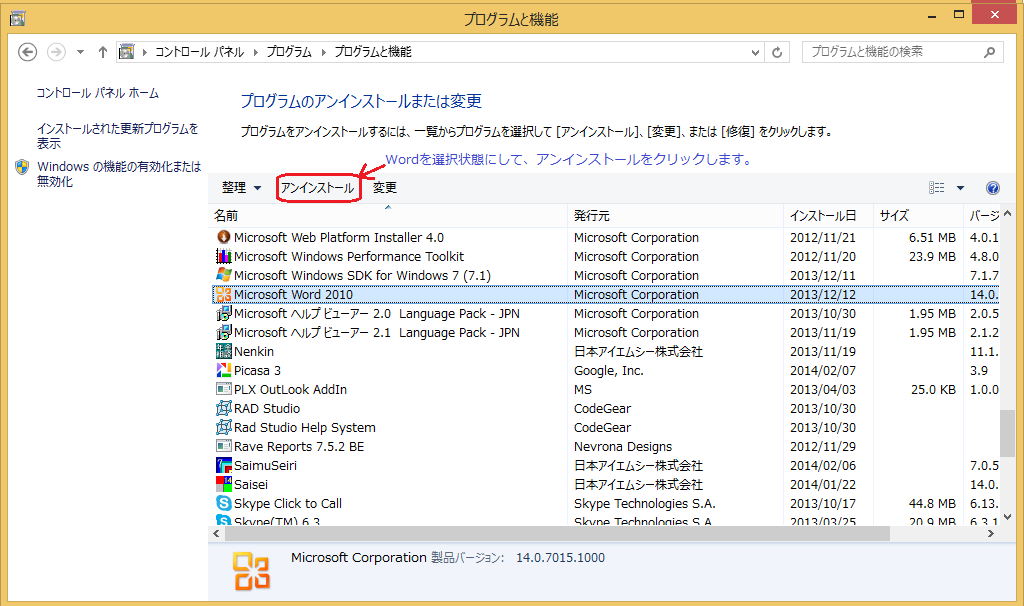Click the view options icon in toolbar

click(937, 188)
